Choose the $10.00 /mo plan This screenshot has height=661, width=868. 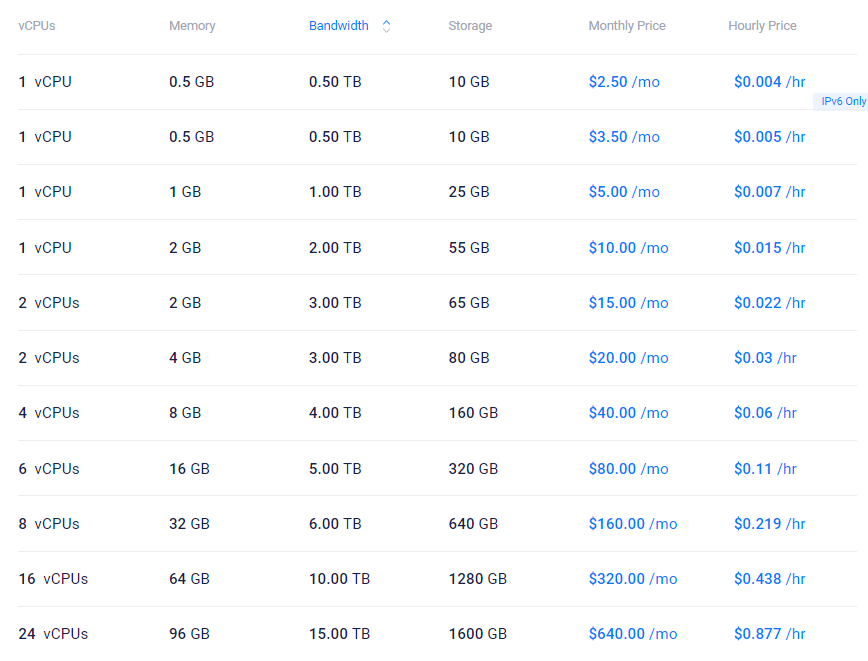(628, 248)
